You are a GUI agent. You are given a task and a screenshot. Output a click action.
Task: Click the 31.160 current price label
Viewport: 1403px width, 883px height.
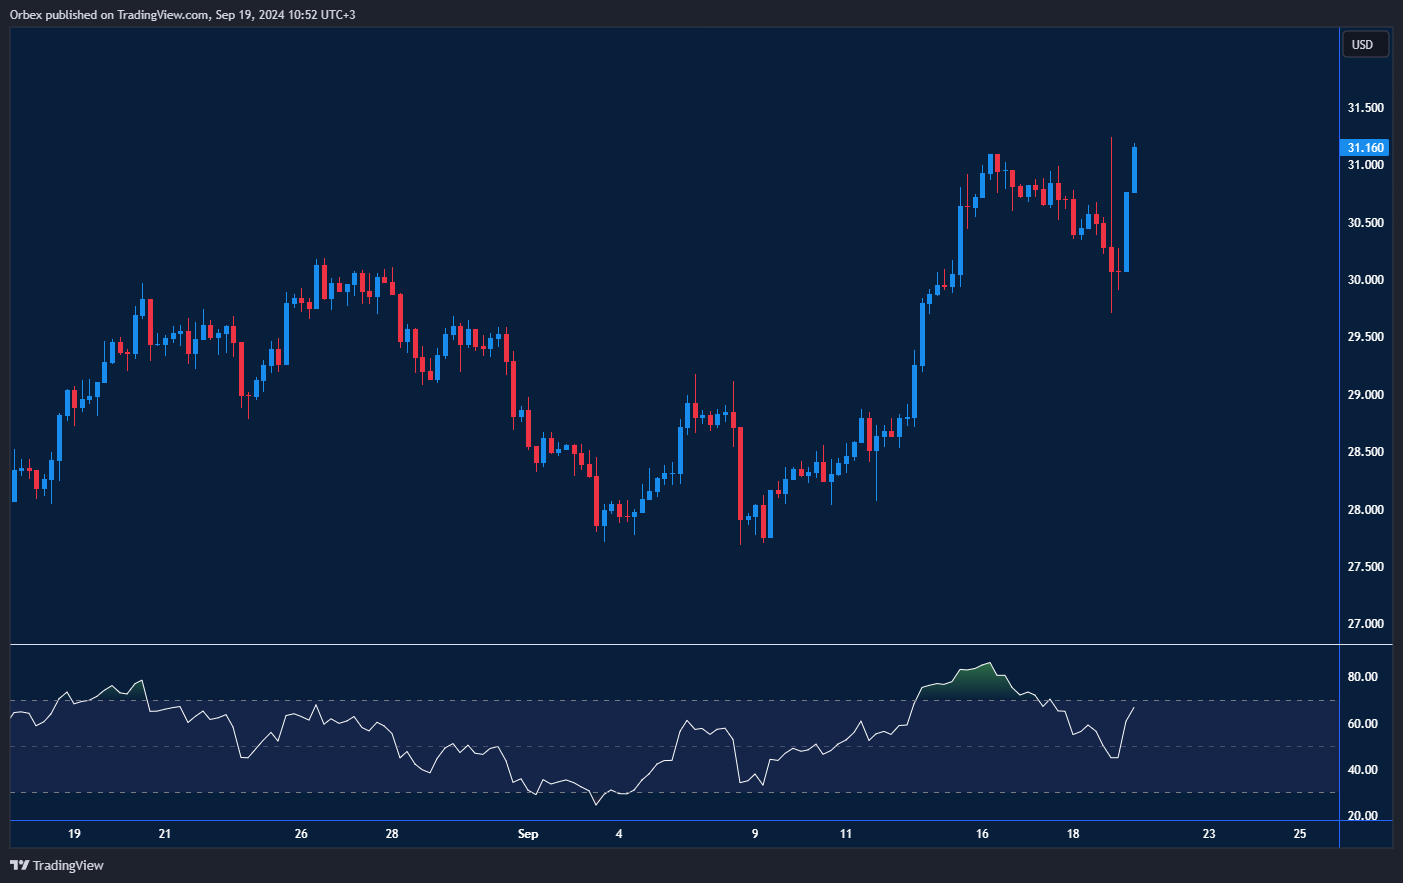tap(1364, 148)
